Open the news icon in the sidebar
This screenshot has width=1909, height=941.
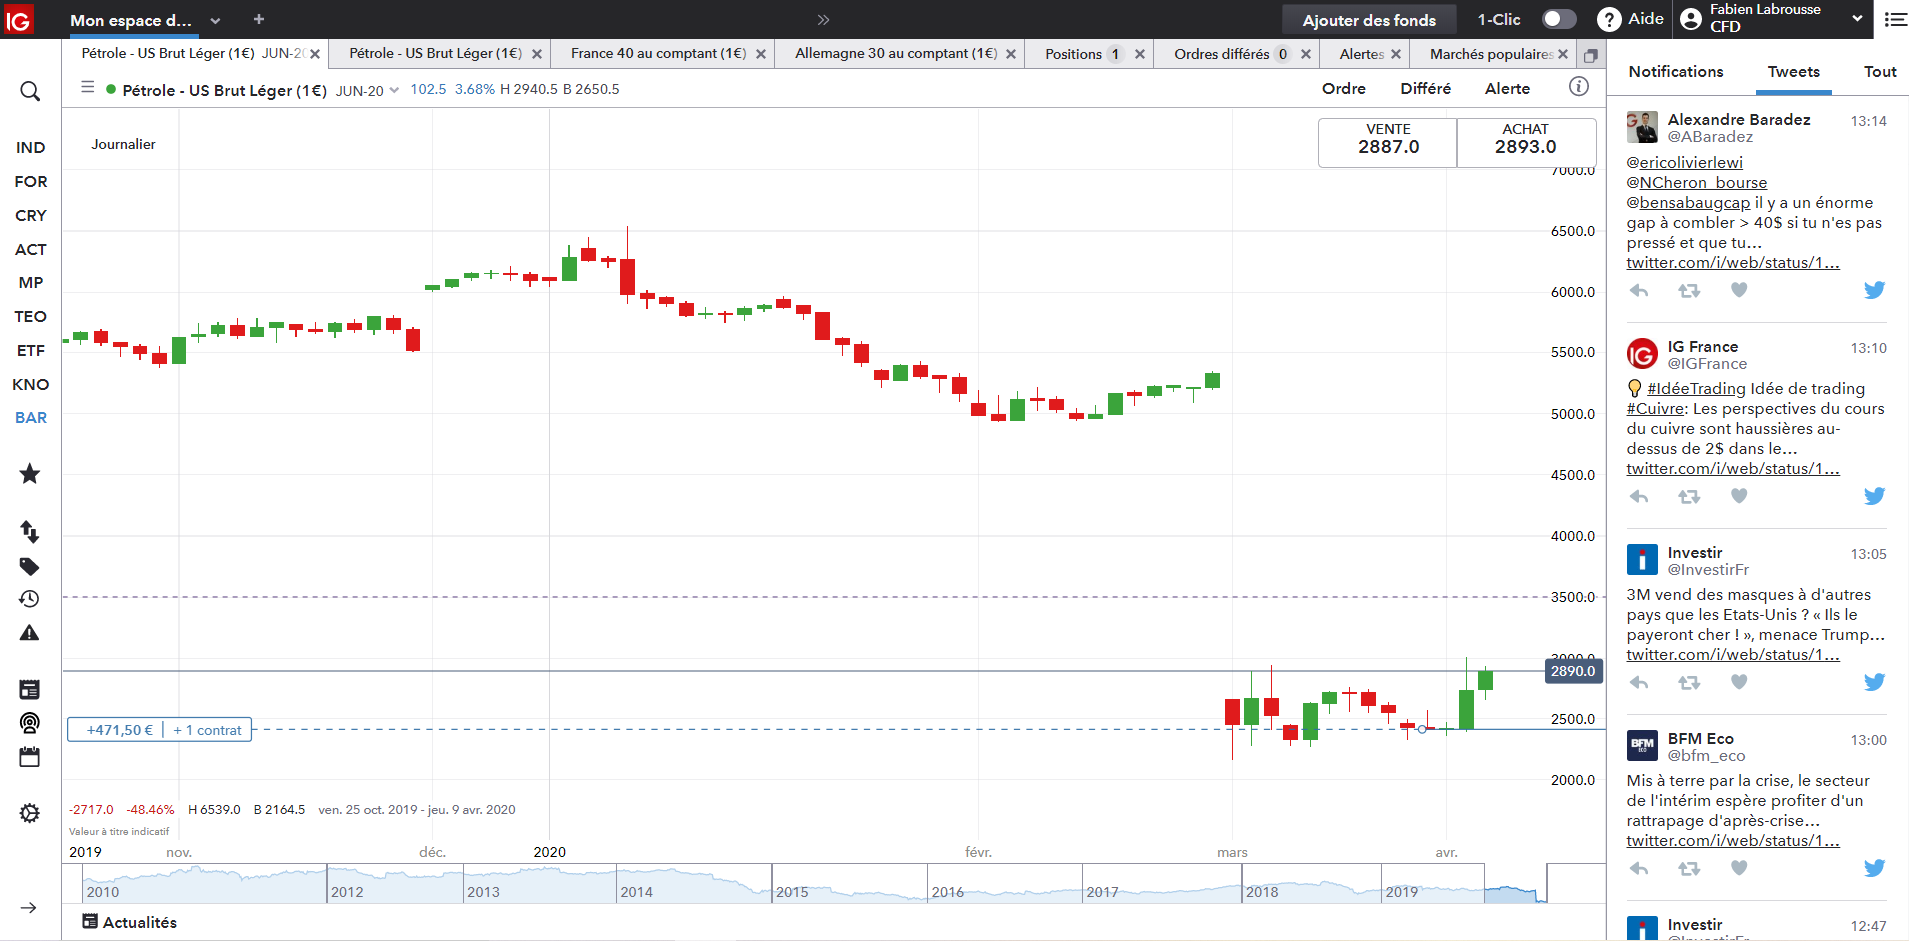pos(30,689)
